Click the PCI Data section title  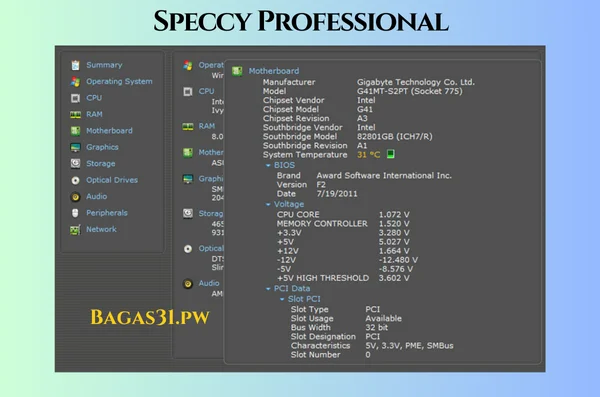(x=292, y=288)
